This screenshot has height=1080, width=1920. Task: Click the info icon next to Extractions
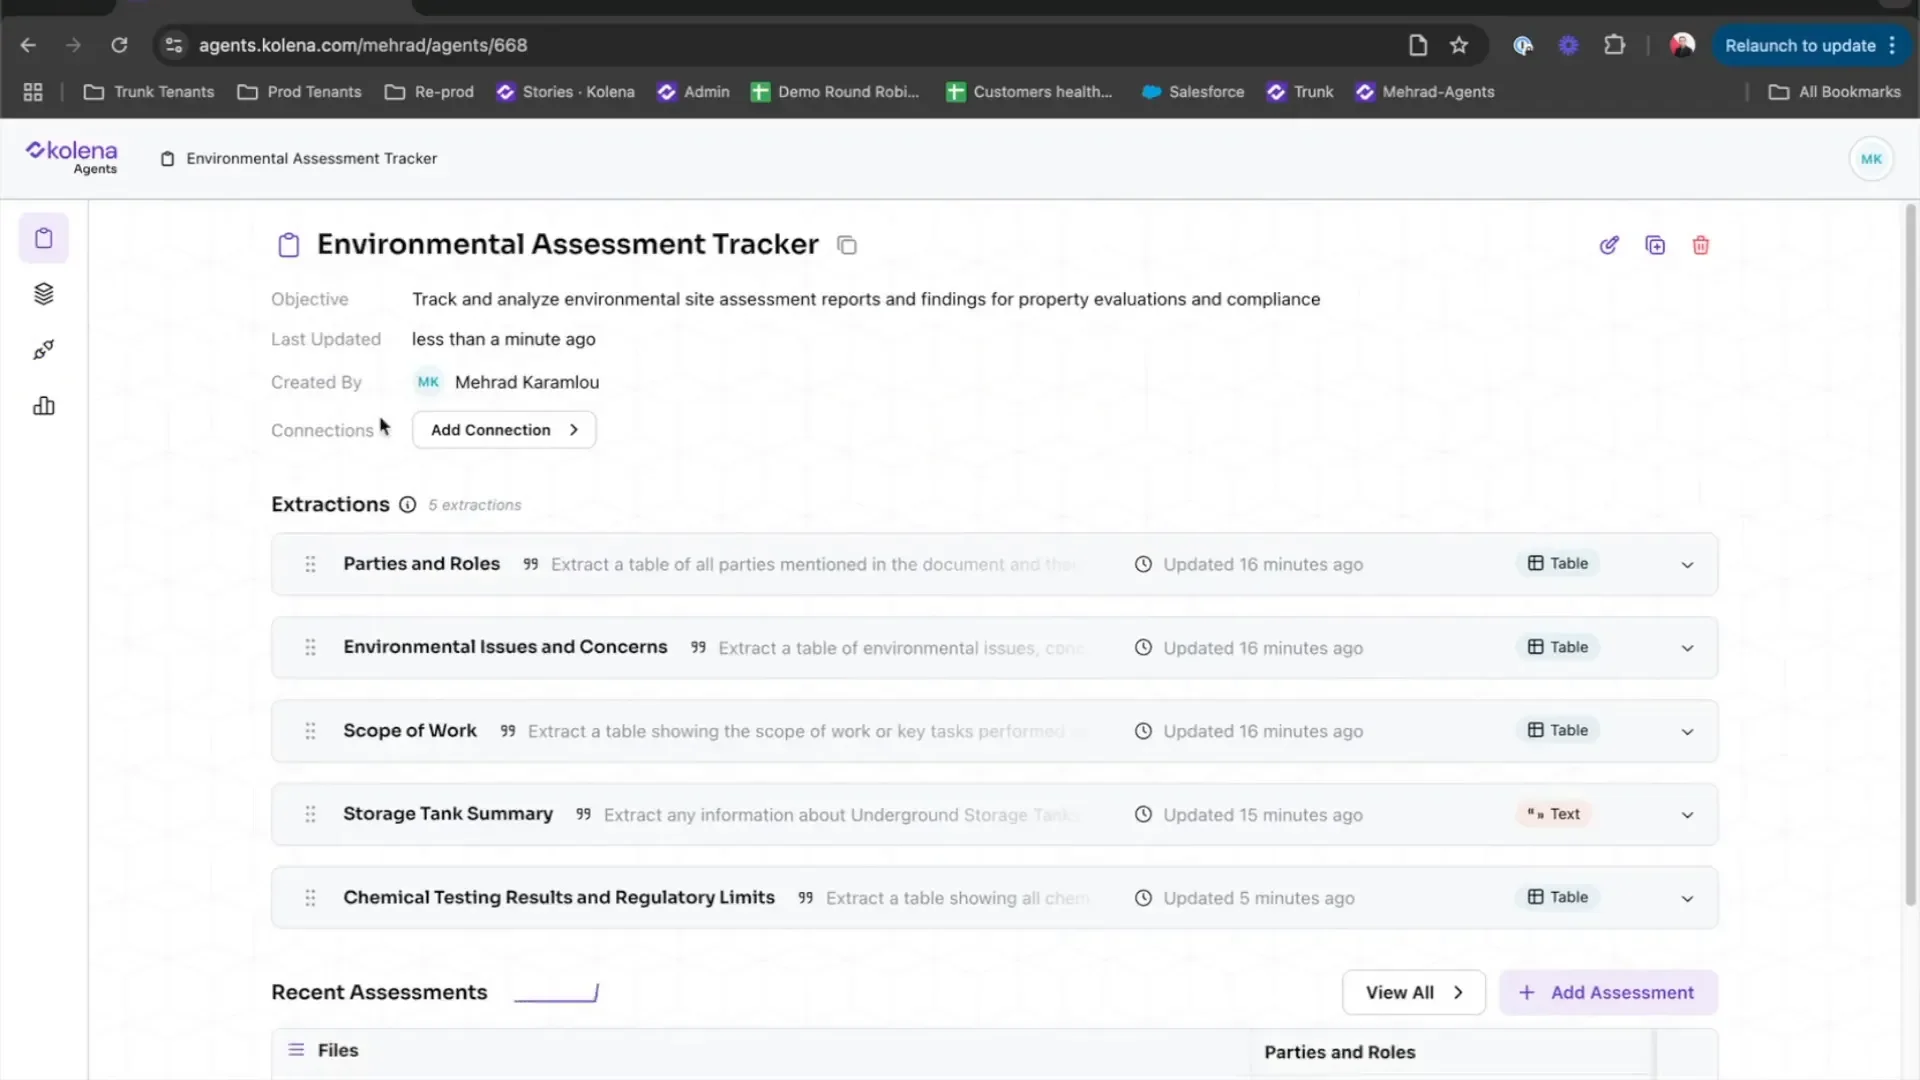(x=406, y=505)
